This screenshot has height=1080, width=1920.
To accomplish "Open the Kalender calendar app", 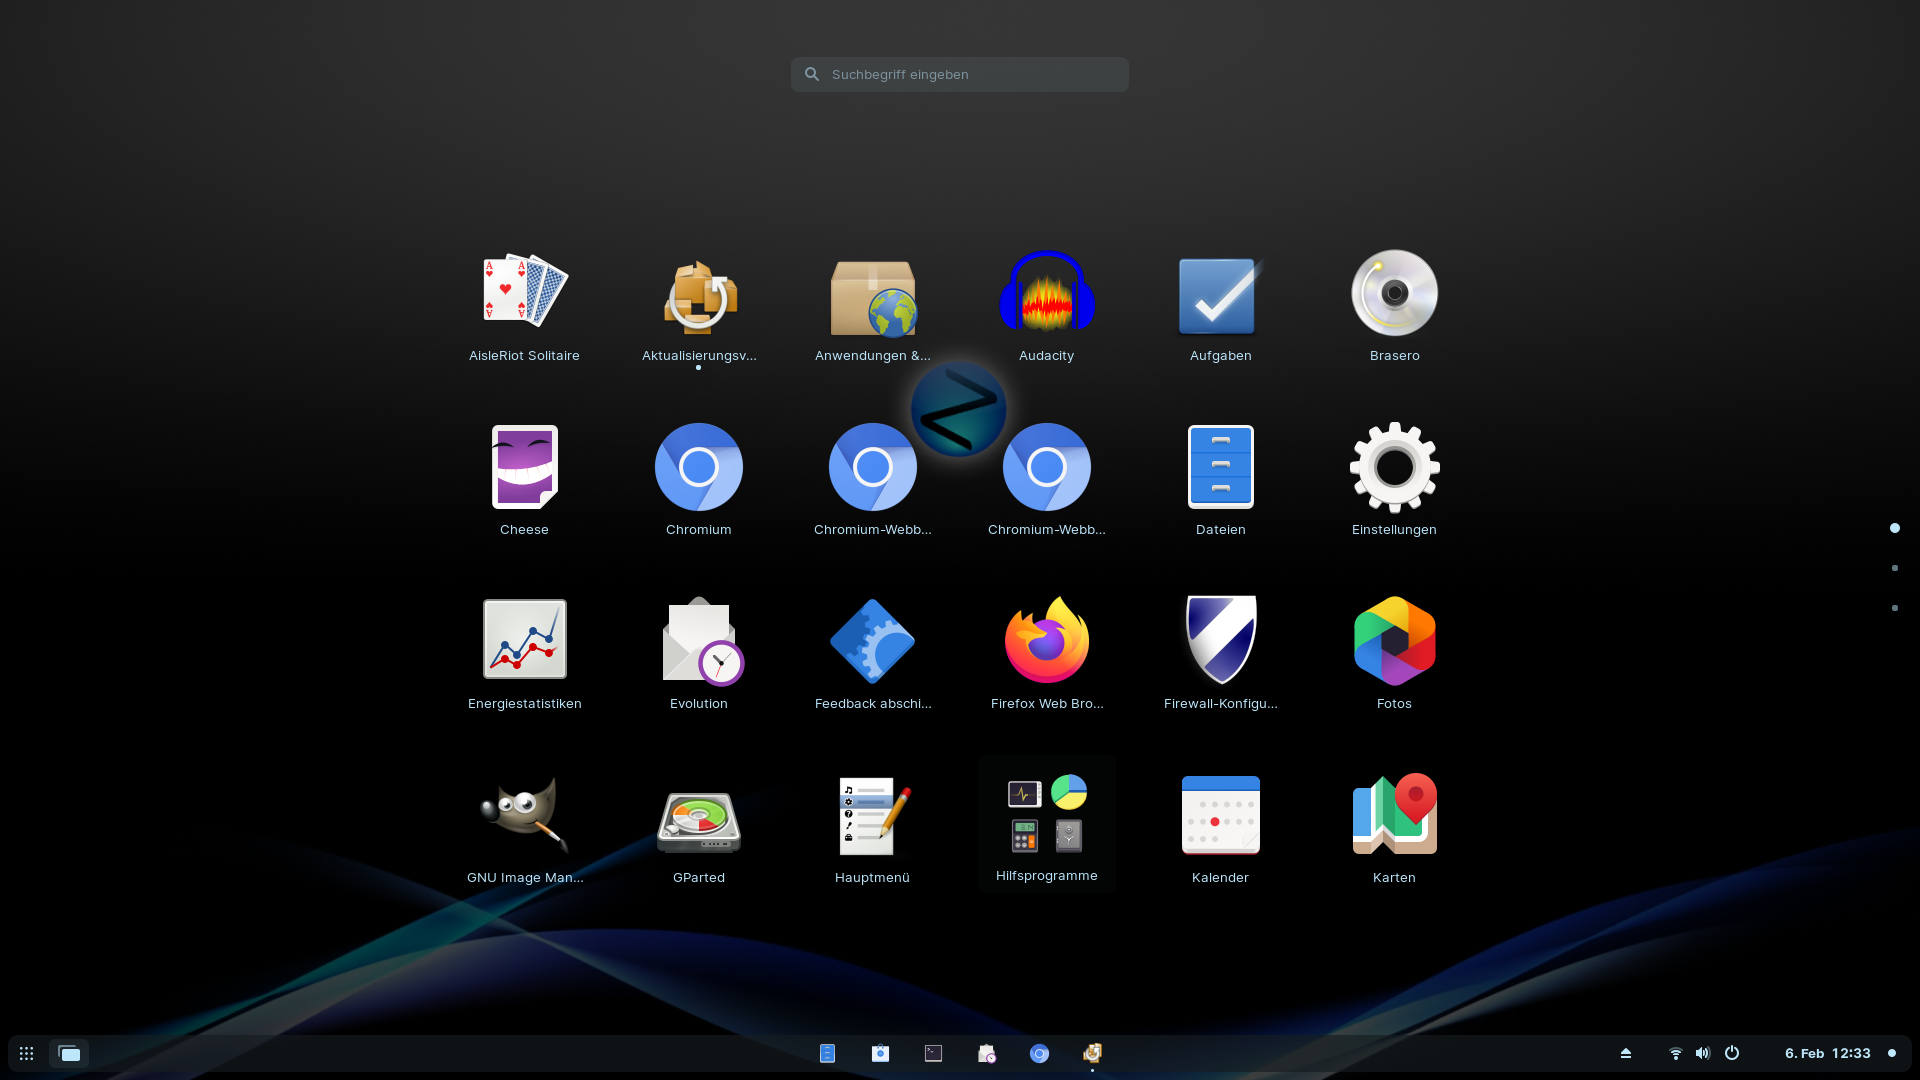I will click(1220, 815).
